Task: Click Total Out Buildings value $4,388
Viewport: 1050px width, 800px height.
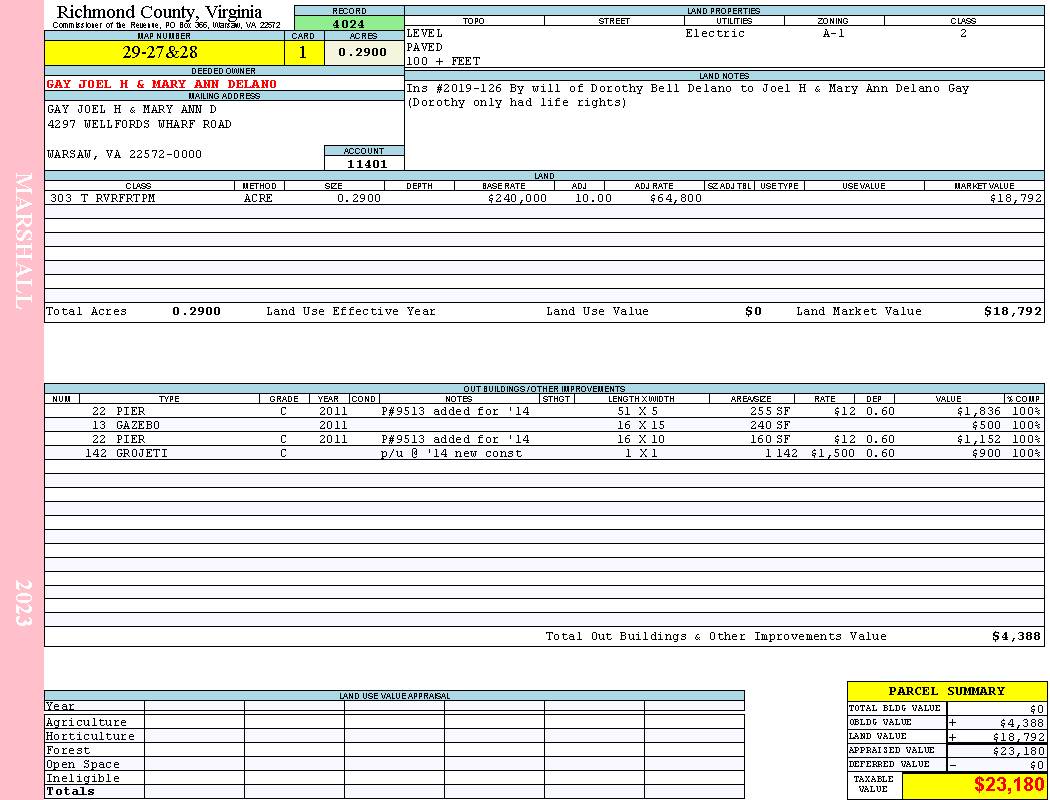Action: 1017,637
